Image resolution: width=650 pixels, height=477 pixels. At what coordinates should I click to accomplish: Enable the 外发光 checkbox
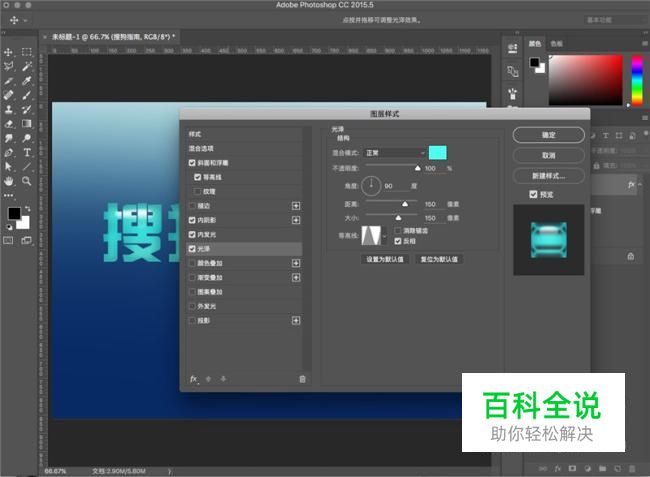192,306
